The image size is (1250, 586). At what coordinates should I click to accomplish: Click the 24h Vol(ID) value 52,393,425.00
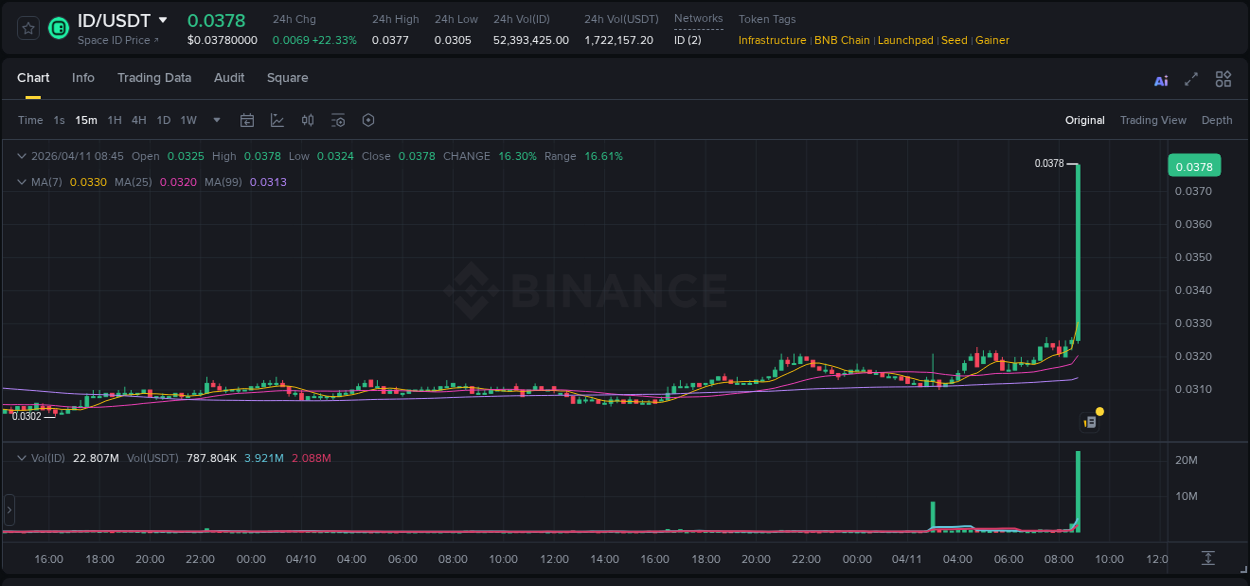531,40
